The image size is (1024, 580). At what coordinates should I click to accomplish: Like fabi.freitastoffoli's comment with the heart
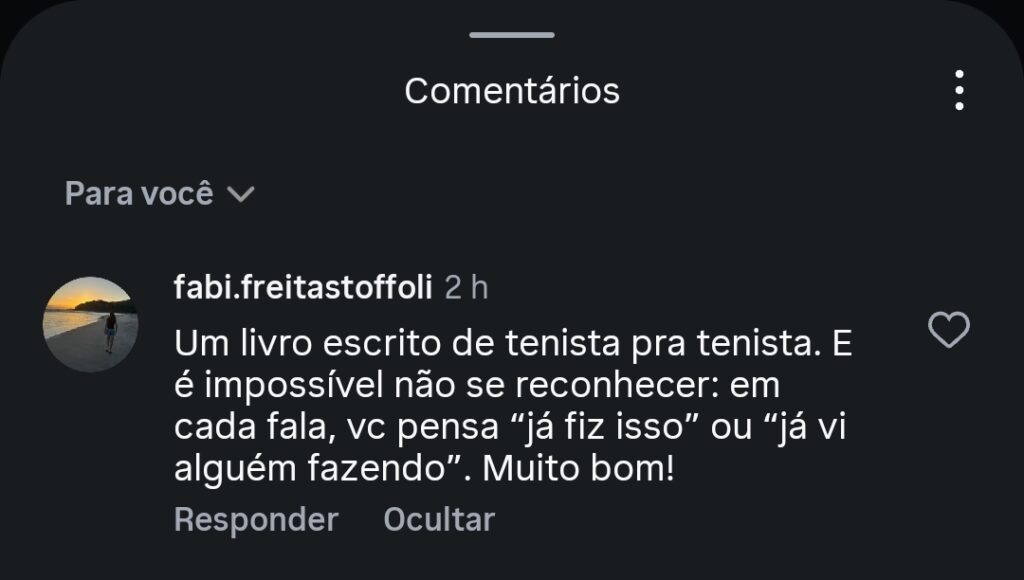(949, 330)
